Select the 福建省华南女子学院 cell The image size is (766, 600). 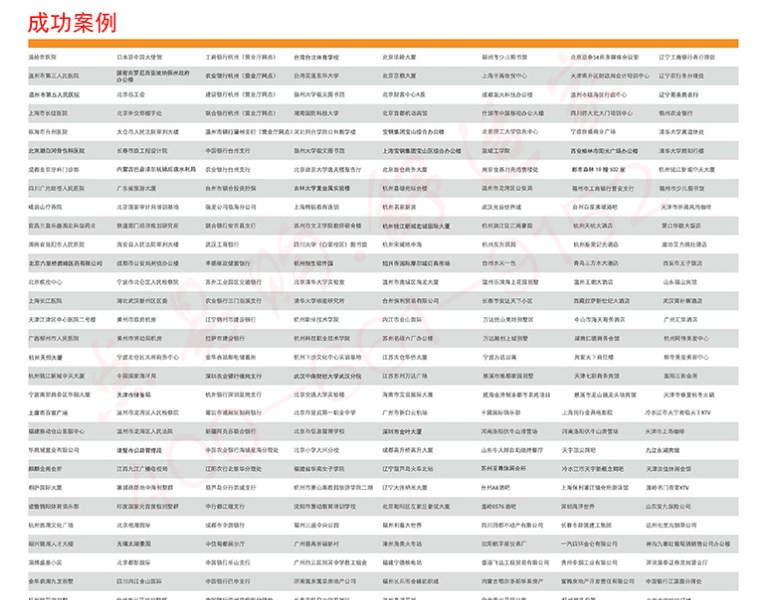tap(319, 469)
